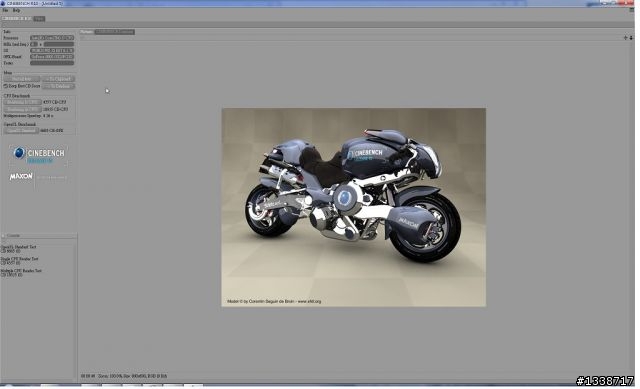Click the To Clipboard button

click(x=58, y=79)
